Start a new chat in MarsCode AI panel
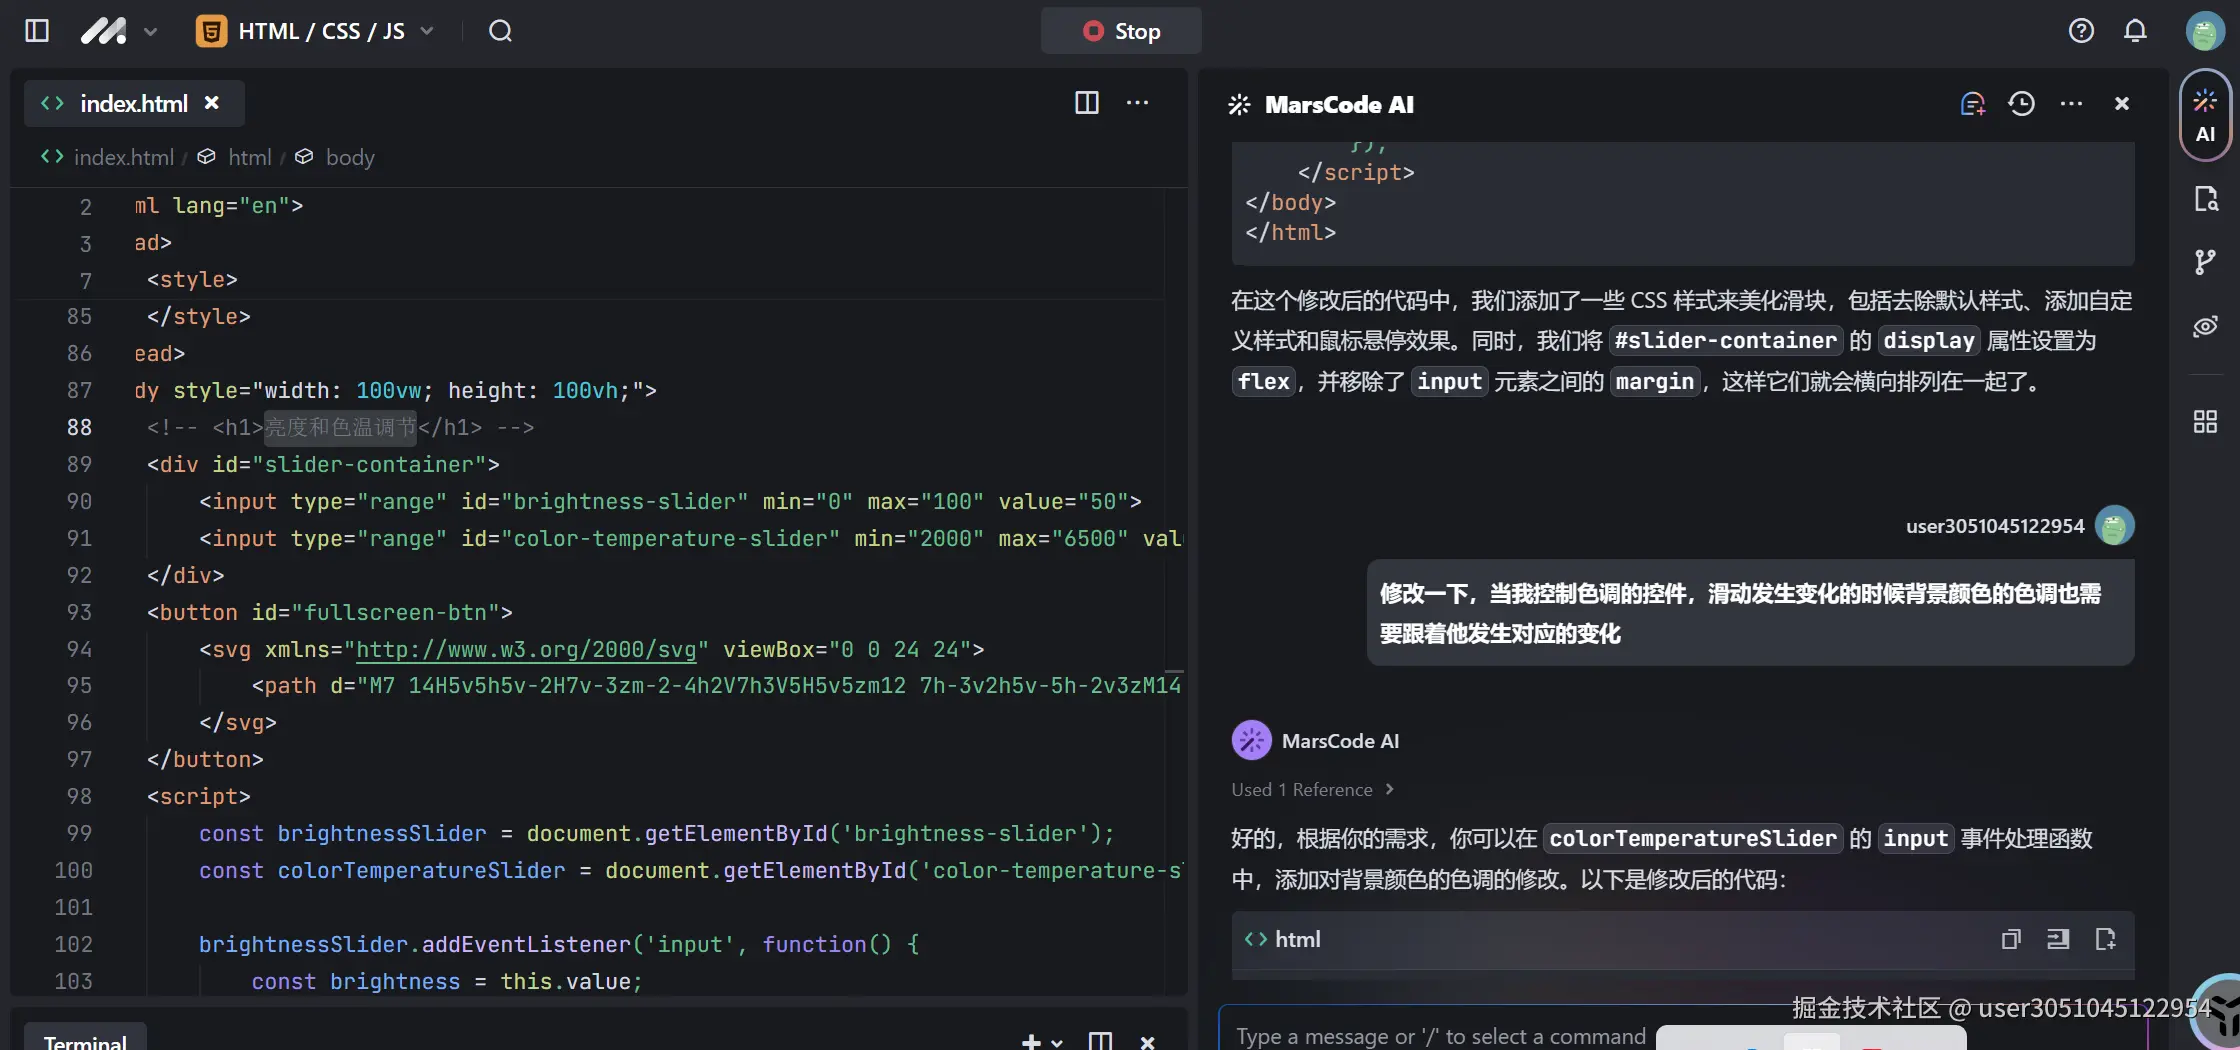This screenshot has width=2240, height=1050. coord(1972,104)
